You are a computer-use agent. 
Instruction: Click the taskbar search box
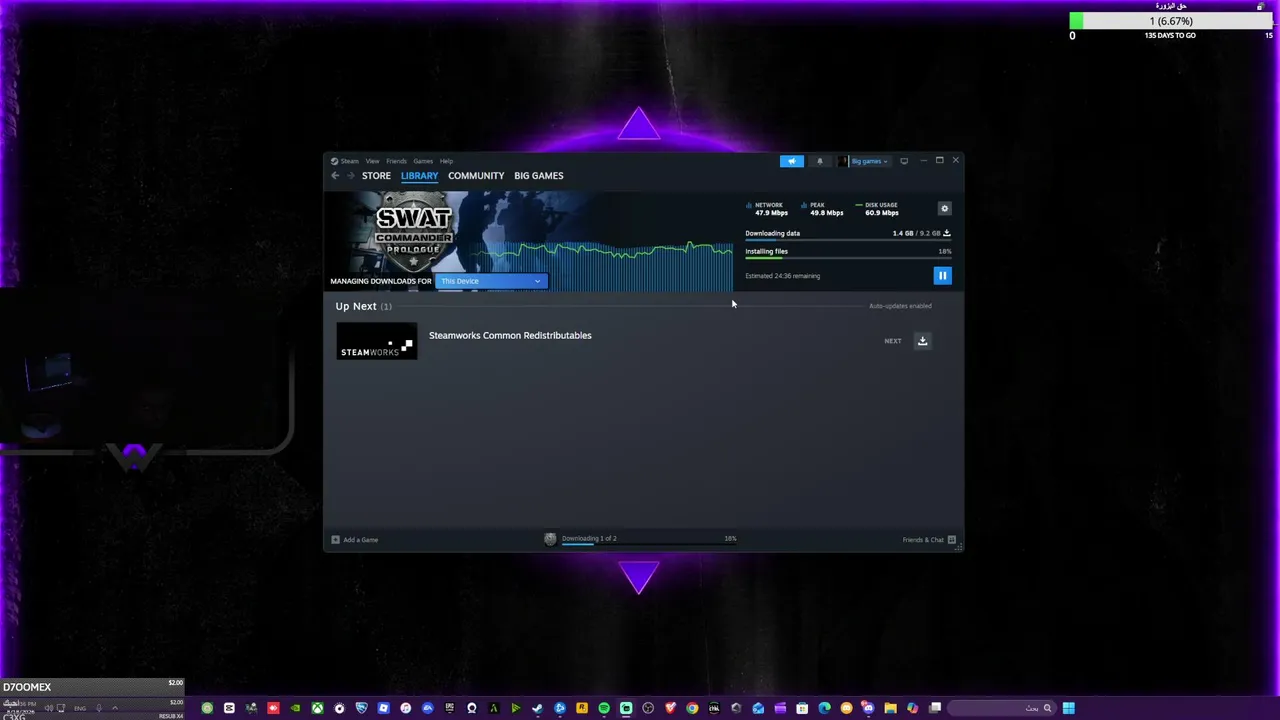pyautogui.click(x=1002, y=709)
